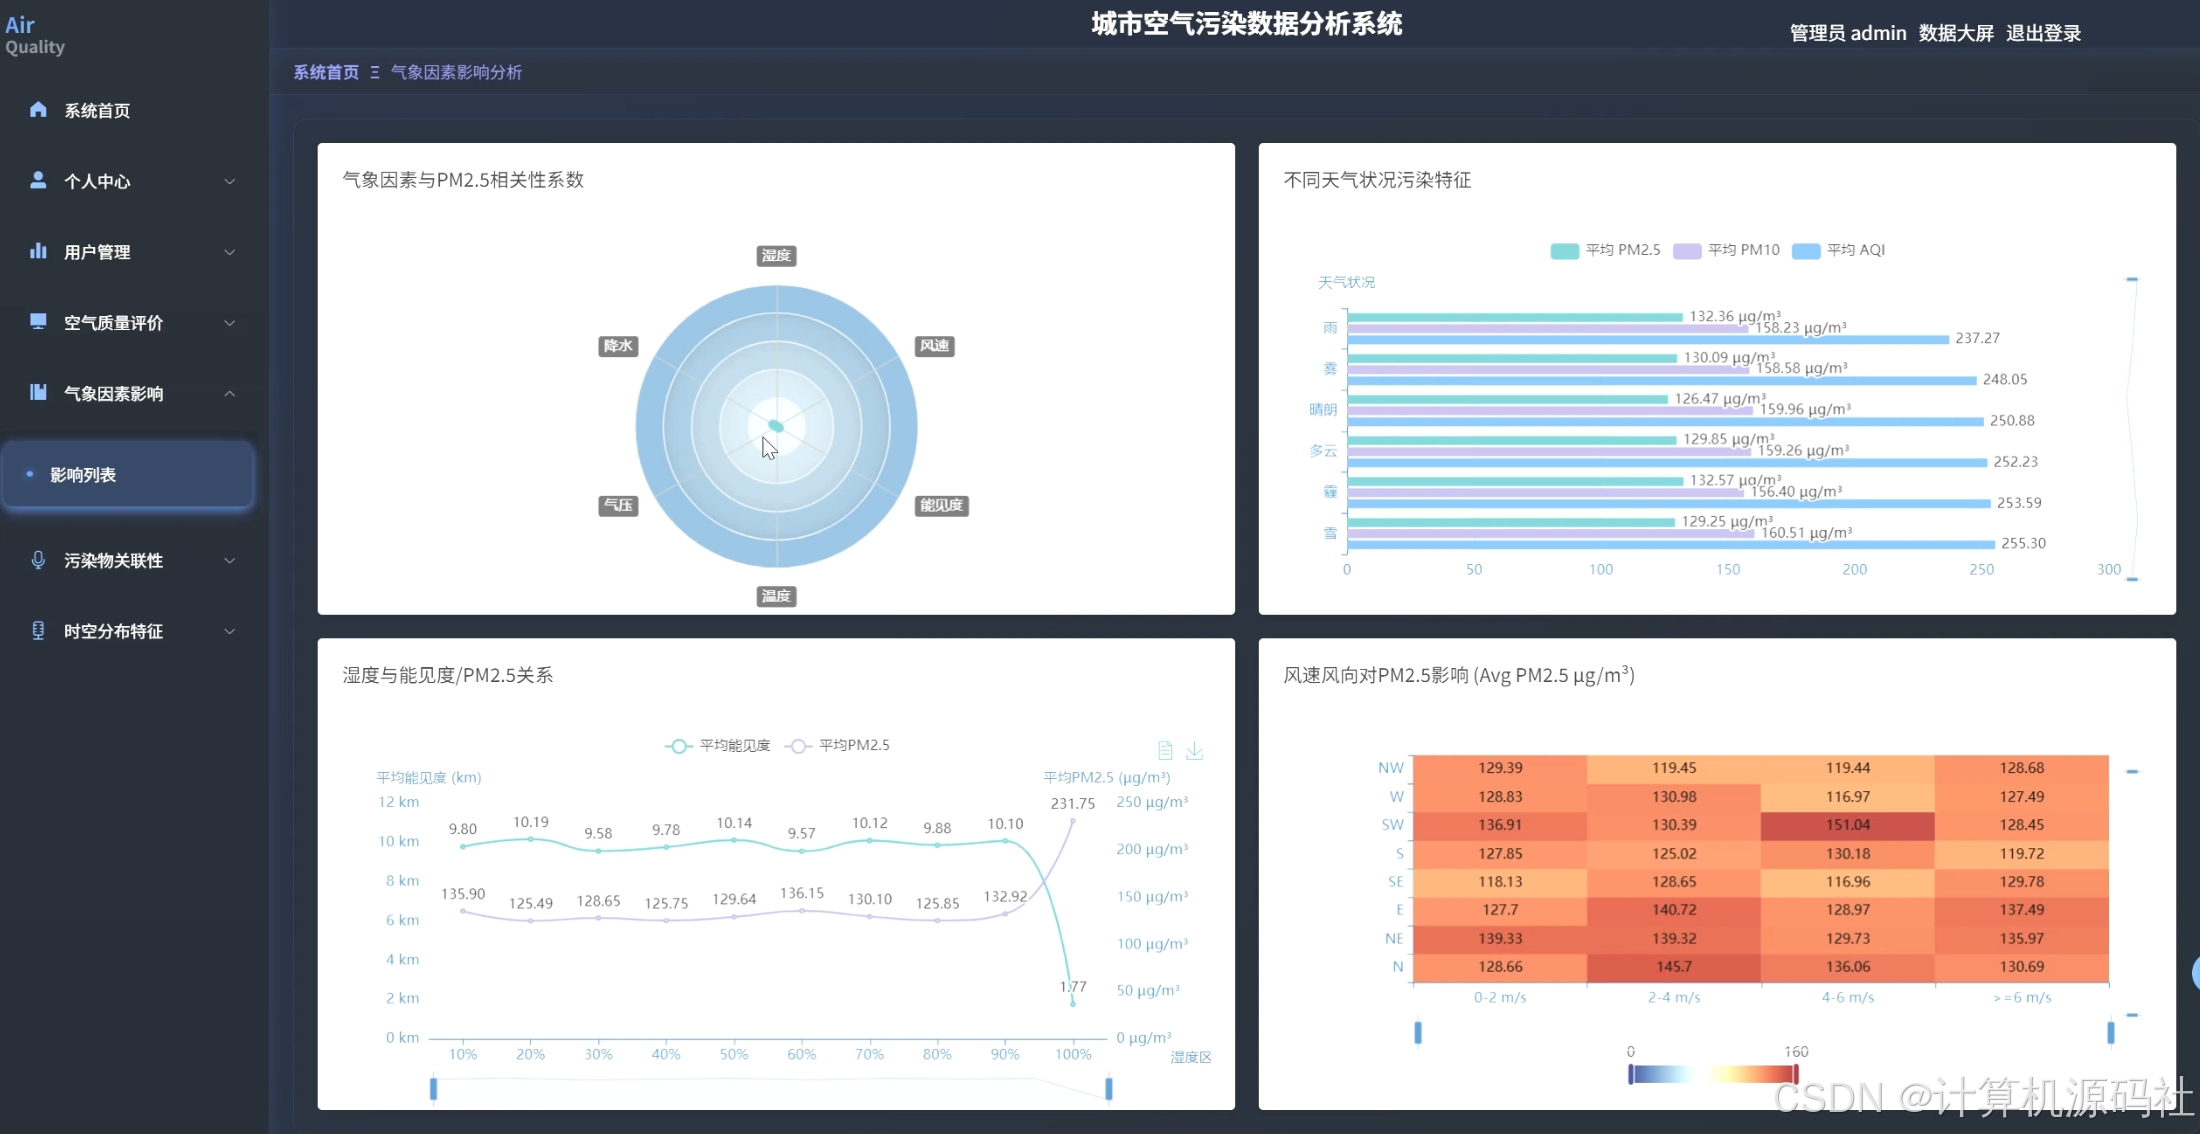Click the bar chart icon for 用户管理
This screenshot has height=1134, width=2200.
[38, 251]
